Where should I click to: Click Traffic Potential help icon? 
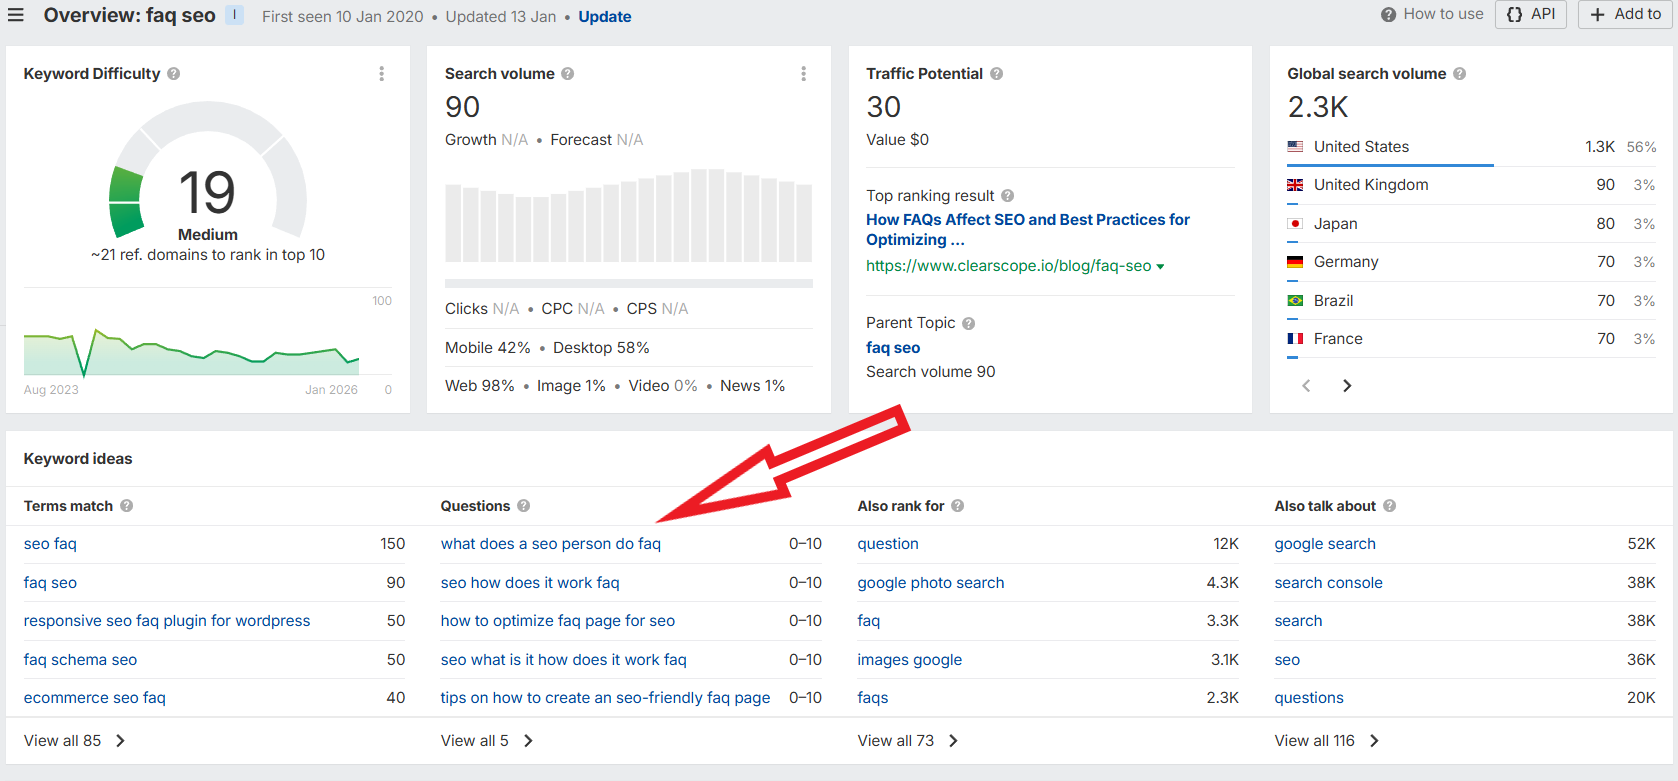[997, 74]
